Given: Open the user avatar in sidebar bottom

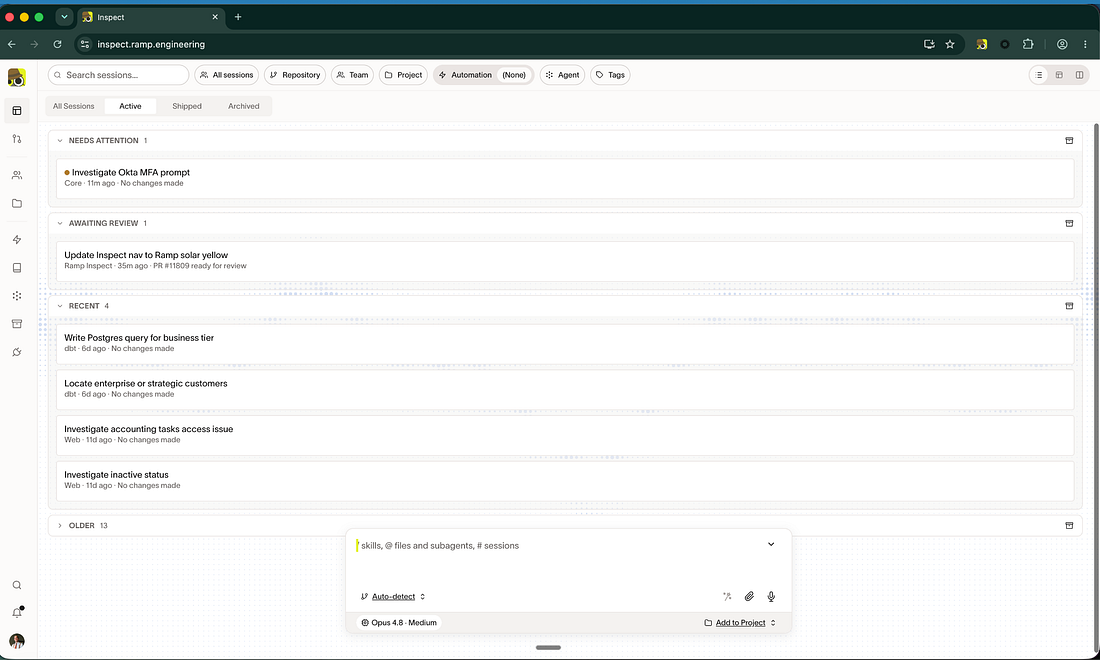Looking at the screenshot, I should [17, 640].
